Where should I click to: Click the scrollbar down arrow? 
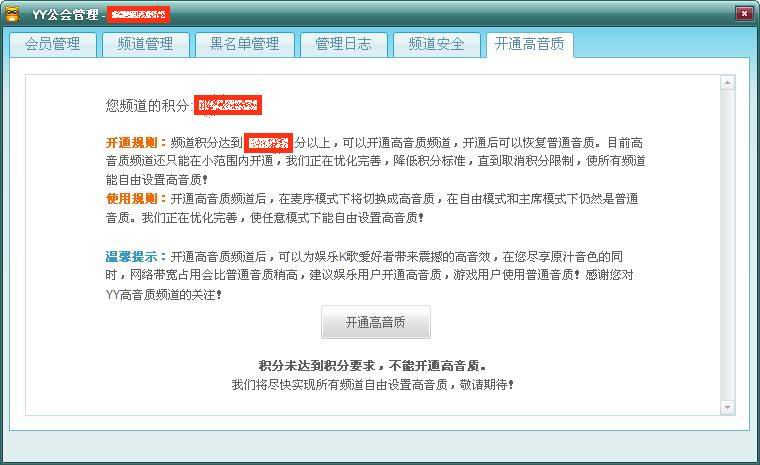tap(728, 407)
